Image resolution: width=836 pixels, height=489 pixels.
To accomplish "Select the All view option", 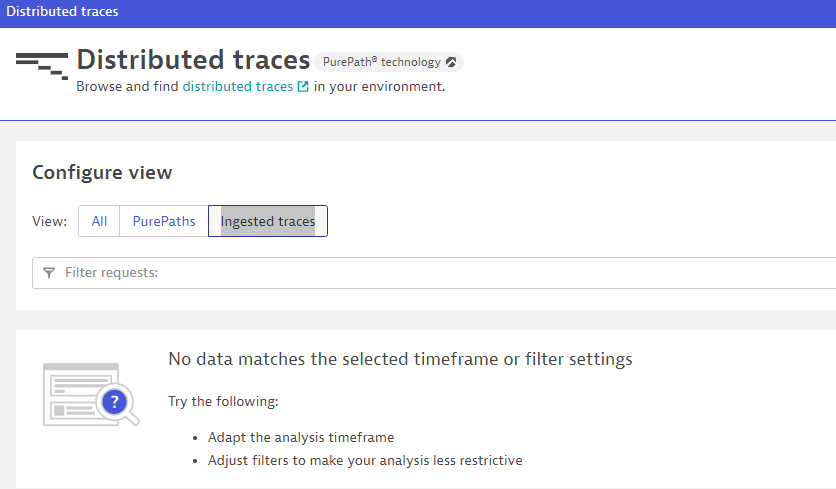I will pyautogui.click(x=99, y=221).
